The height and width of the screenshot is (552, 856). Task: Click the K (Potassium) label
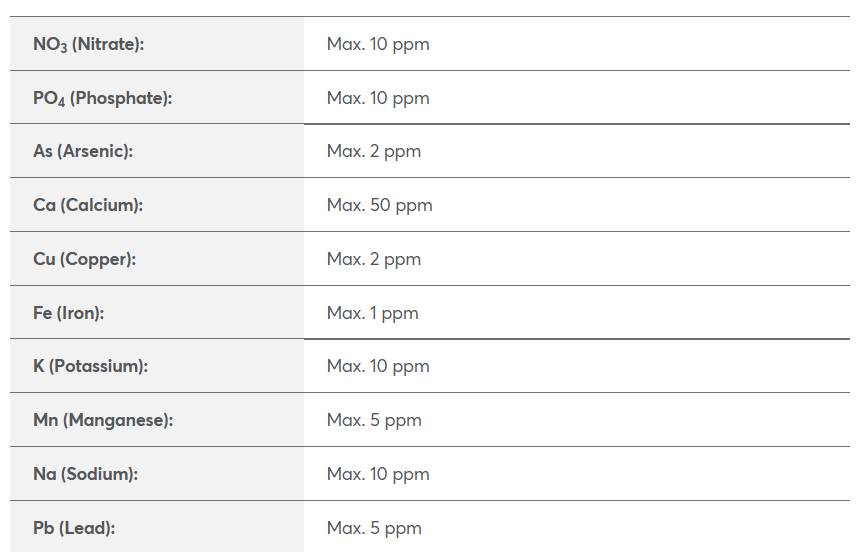tap(90, 366)
